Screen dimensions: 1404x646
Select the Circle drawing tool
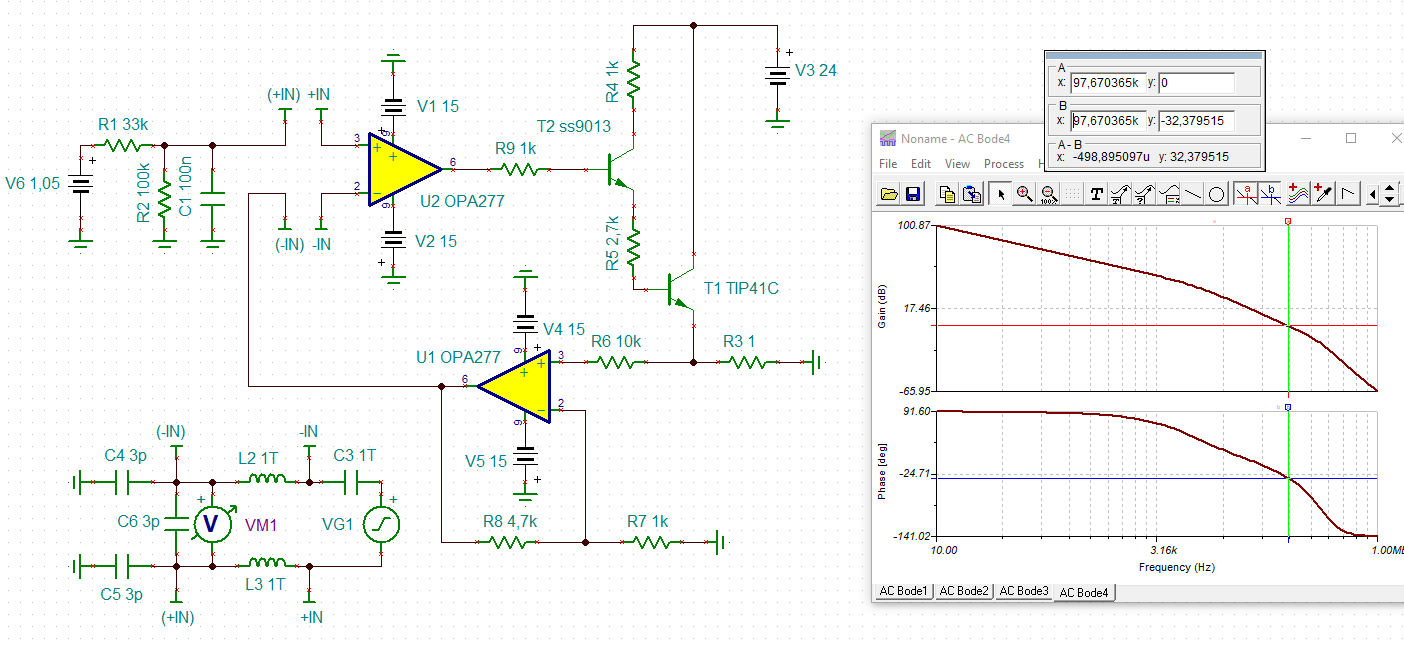pos(1217,194)
